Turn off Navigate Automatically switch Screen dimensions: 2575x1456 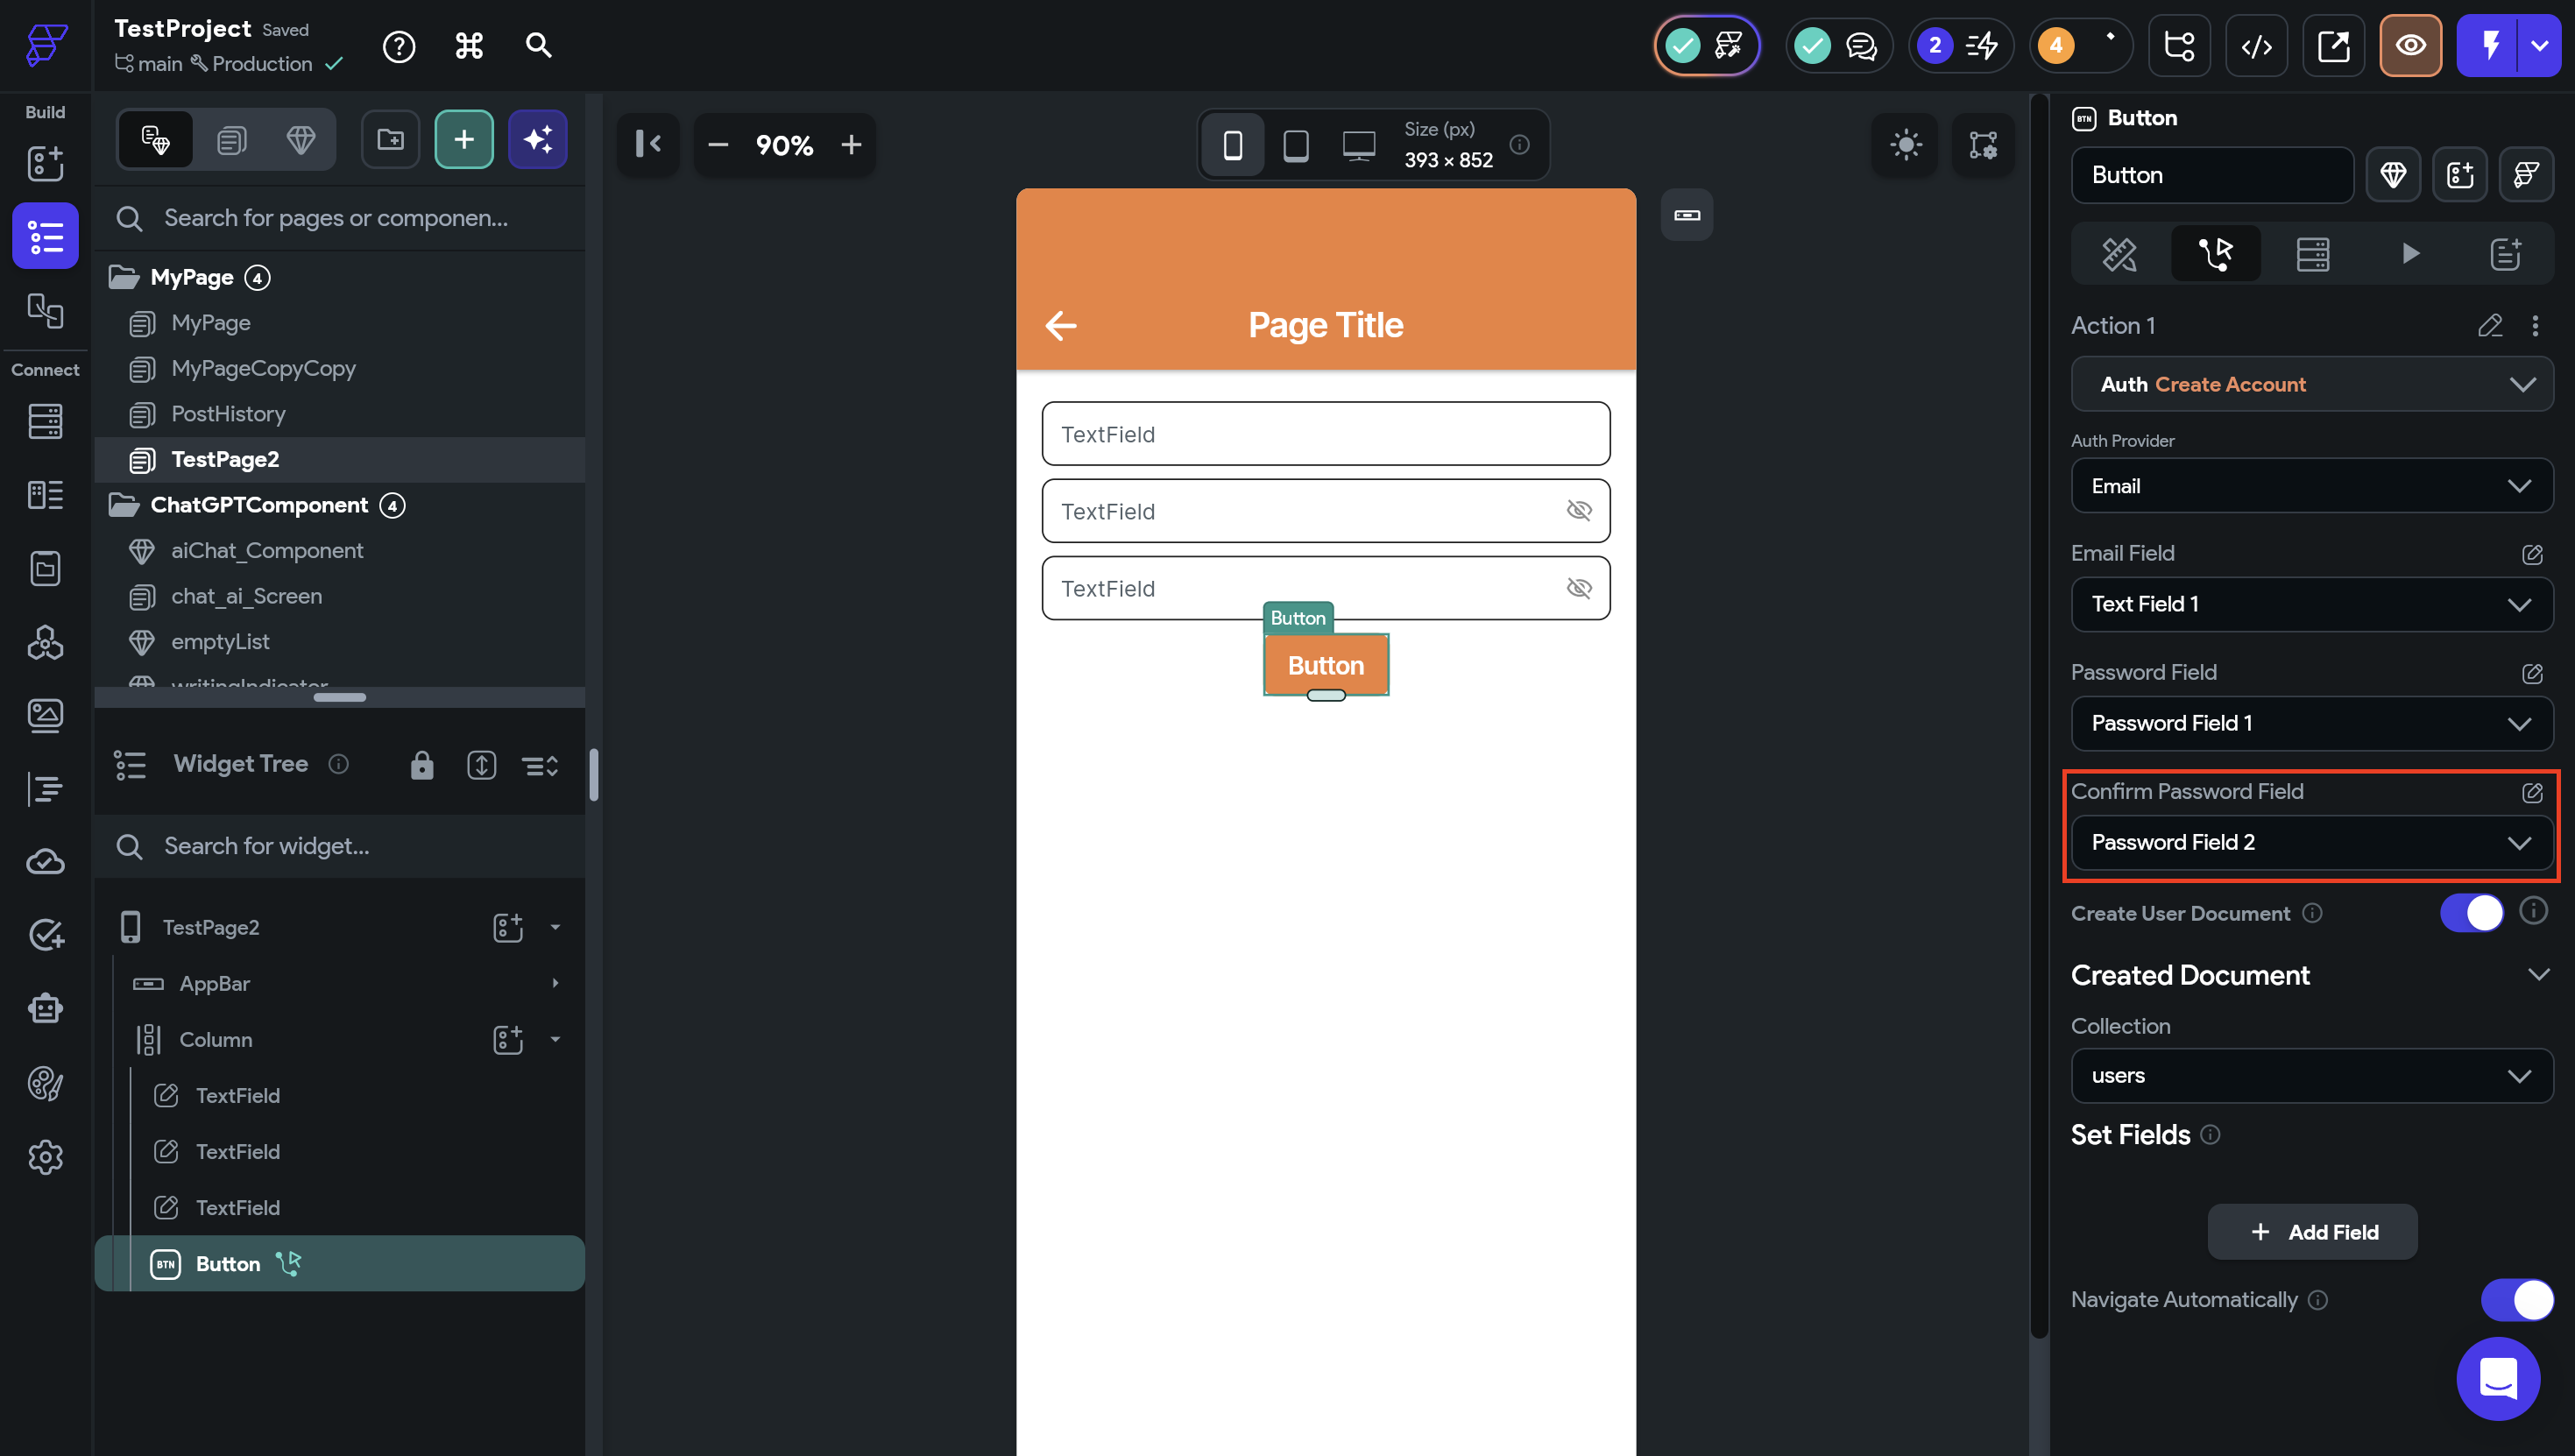[x=2516, y=1299]
